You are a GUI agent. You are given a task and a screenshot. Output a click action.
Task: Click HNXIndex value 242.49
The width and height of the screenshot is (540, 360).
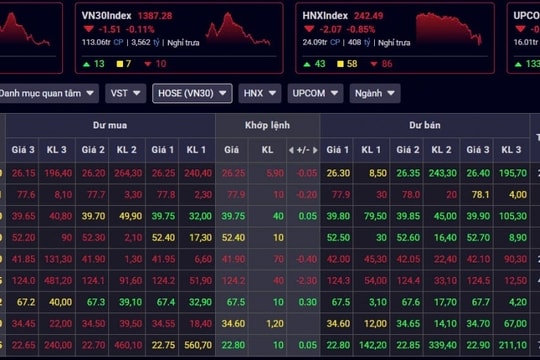pyautogui.click(x=368, y=16)
